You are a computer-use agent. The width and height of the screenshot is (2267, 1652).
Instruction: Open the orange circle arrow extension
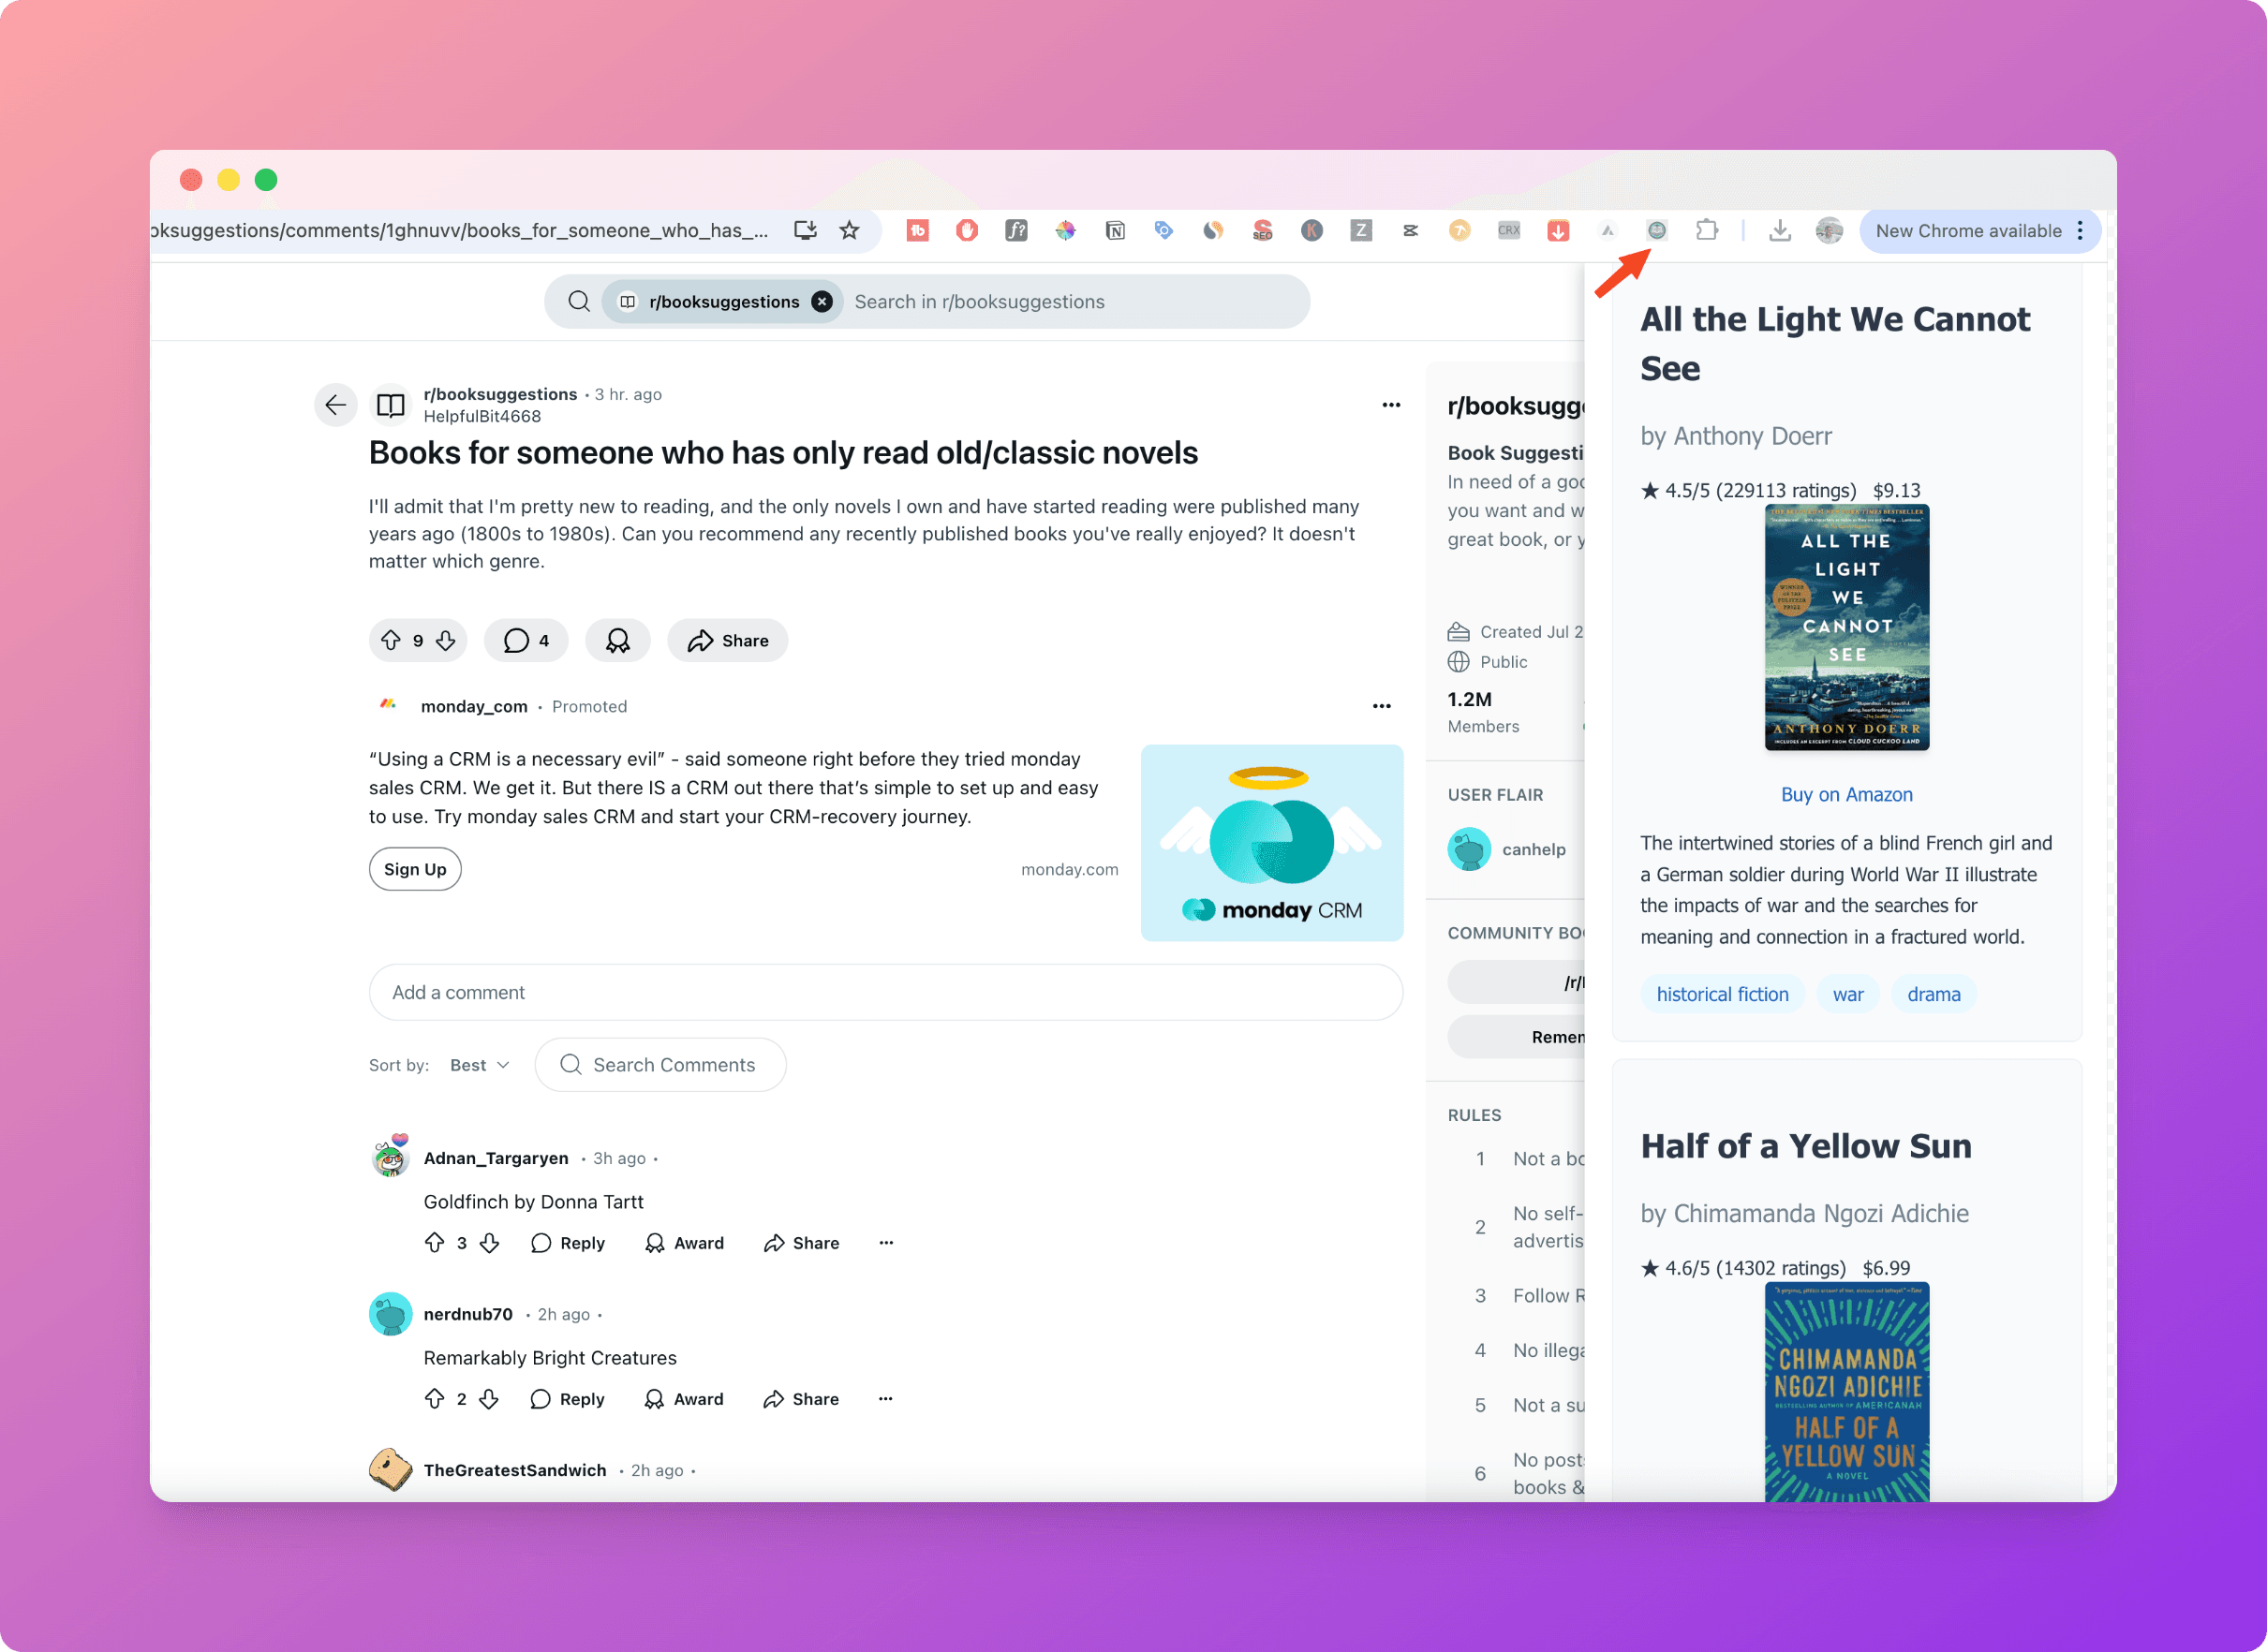pyautogui.click(x=1459, y=230)
